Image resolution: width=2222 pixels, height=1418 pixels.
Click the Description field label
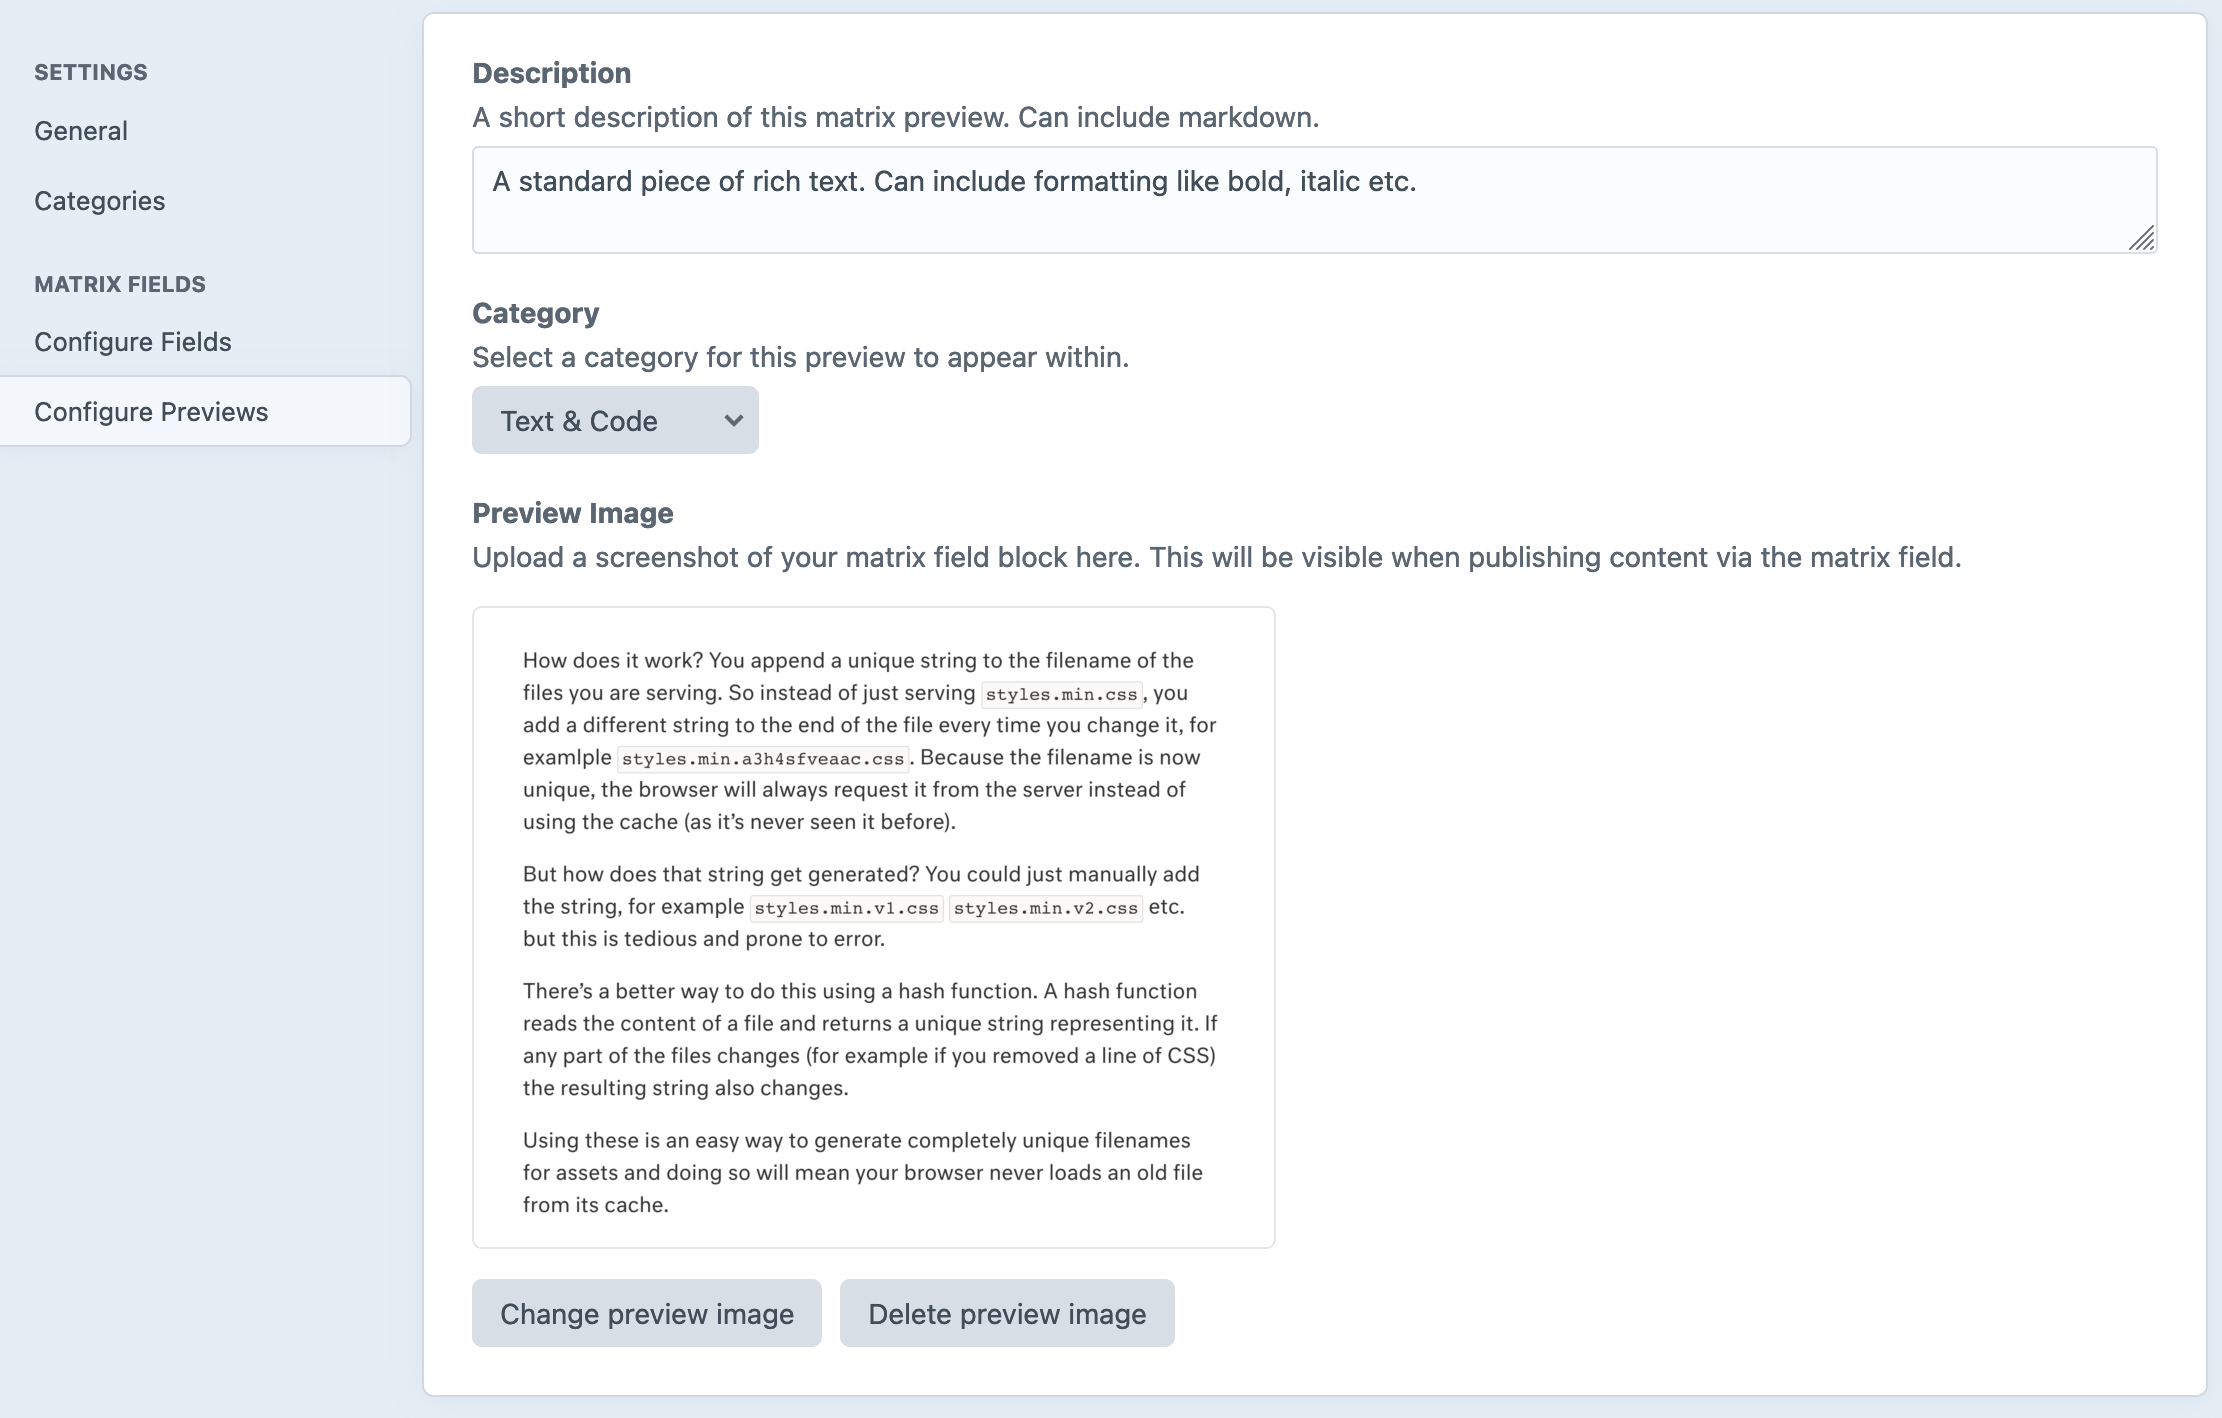552,73
